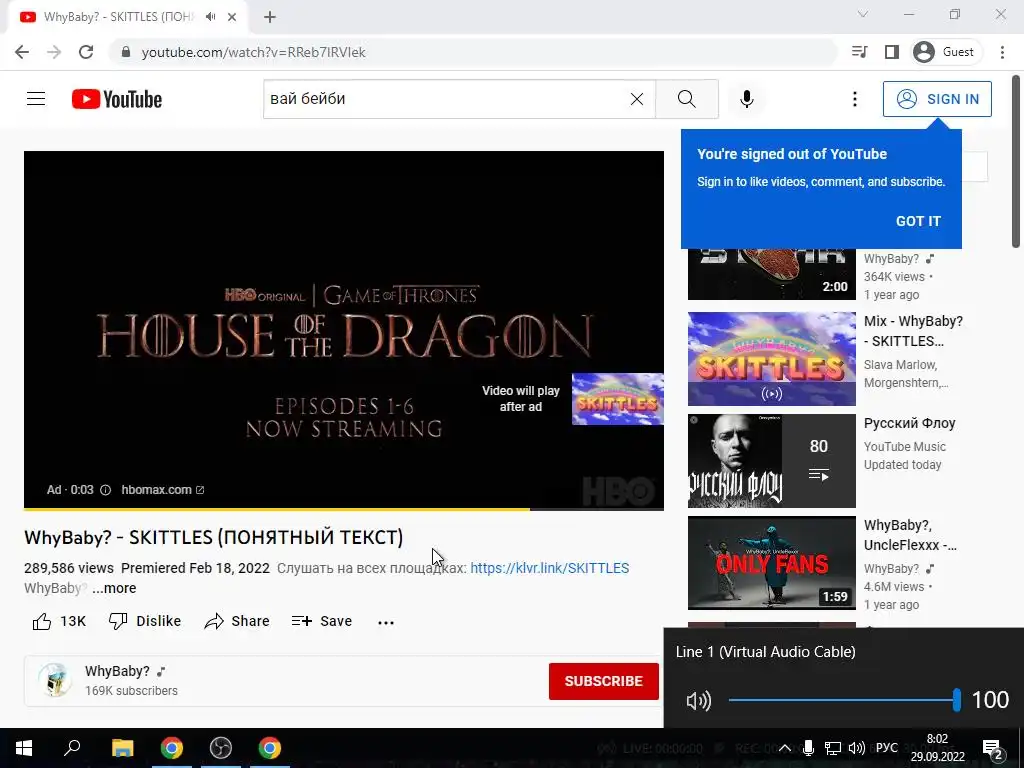Image resolution: width=1024 pixels, height=768 pixels.
Task: Open OBS Studio from taskbar
Action: pos(221,748)
